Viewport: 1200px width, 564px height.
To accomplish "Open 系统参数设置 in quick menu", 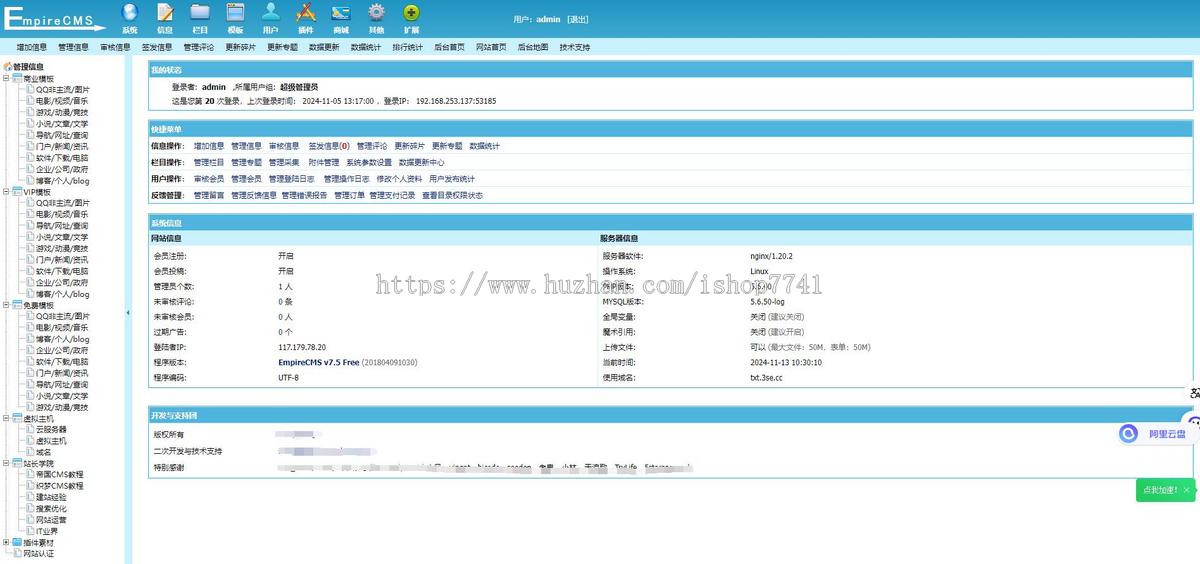I will [x=369, y=162].
